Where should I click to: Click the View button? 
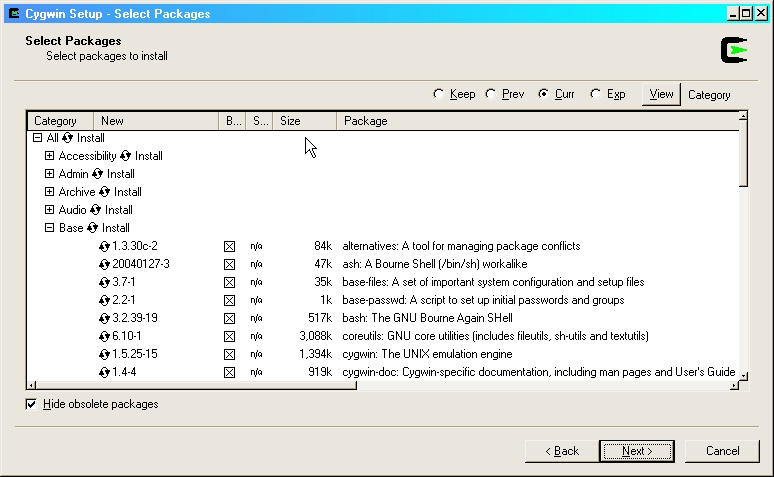click(661, 94)
